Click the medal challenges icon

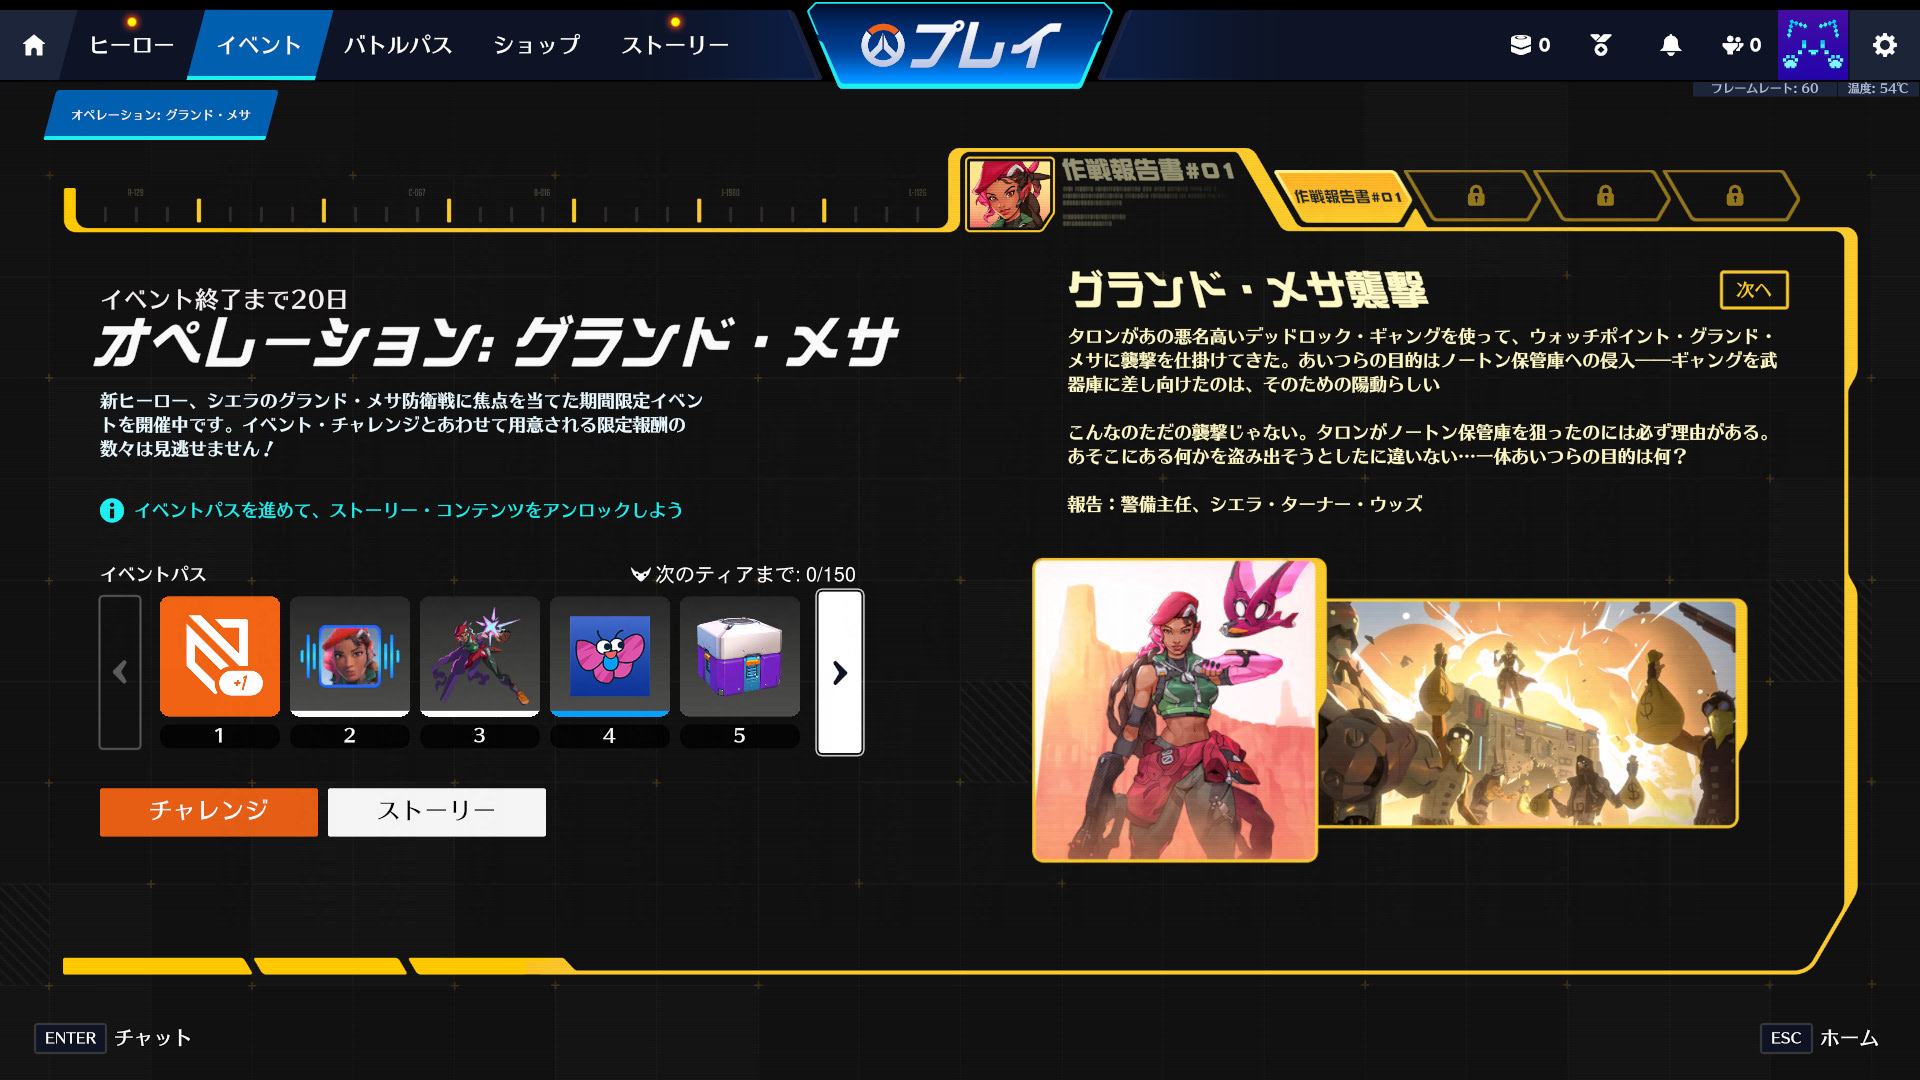tap(1600, 45)
